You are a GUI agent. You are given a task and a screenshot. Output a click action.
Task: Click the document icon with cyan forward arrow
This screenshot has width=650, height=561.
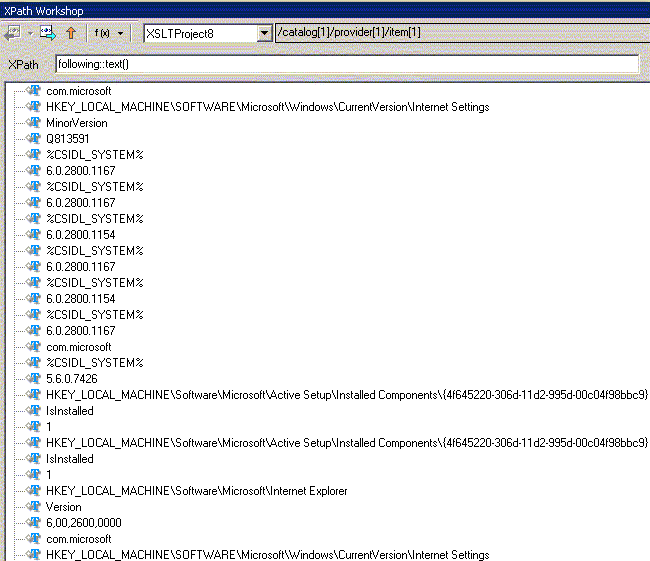tap(48, 33)
